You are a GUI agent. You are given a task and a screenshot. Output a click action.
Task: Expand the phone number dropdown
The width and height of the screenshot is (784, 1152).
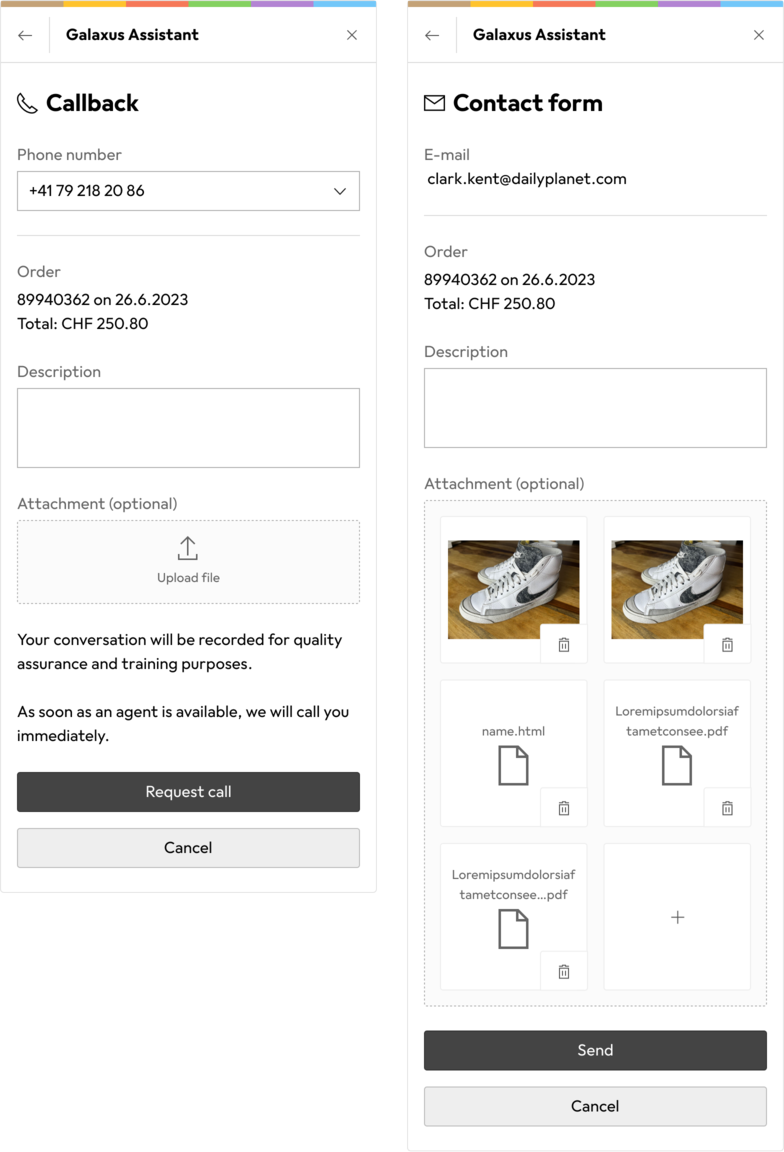pyautogui.click(x=340, y=191)
